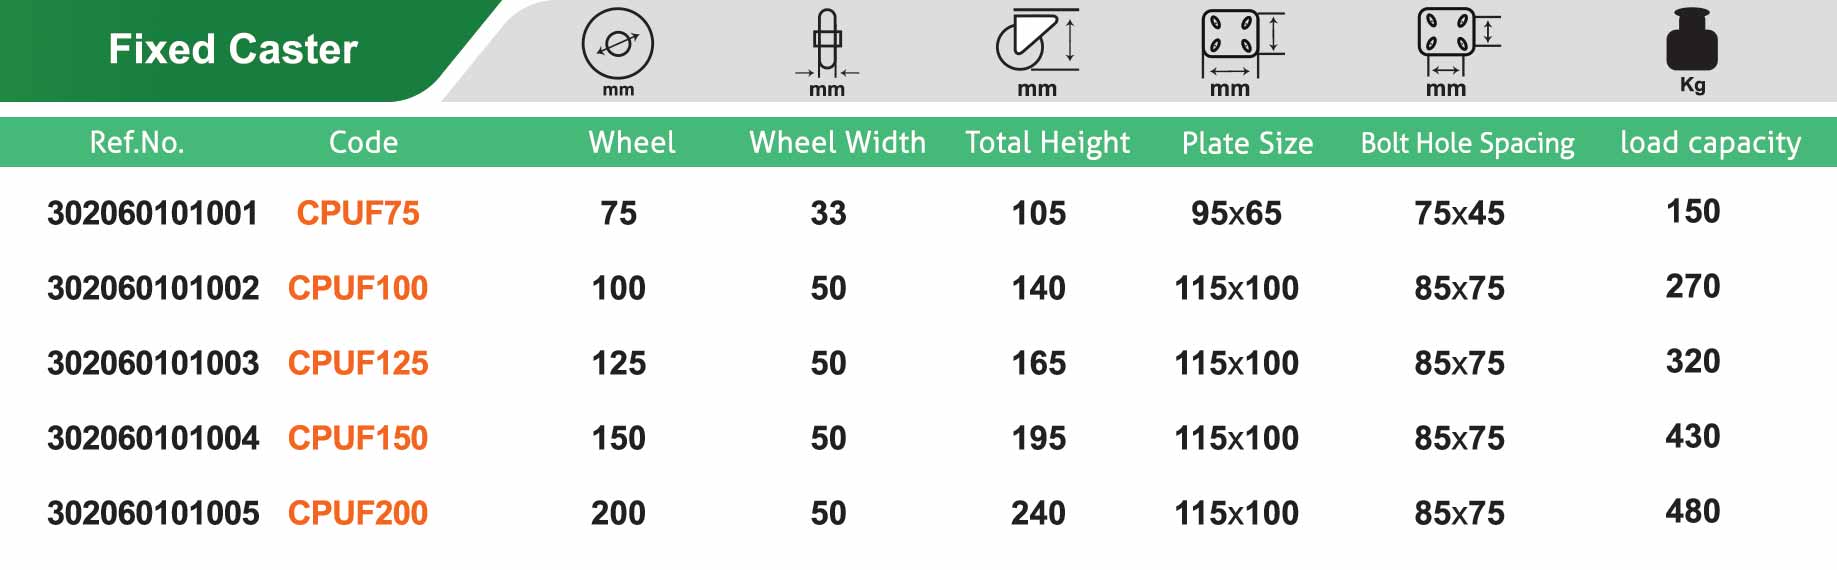Select the Ref.No. column header
Screen dimensions: 1837x570
click(x=137, y=143)
